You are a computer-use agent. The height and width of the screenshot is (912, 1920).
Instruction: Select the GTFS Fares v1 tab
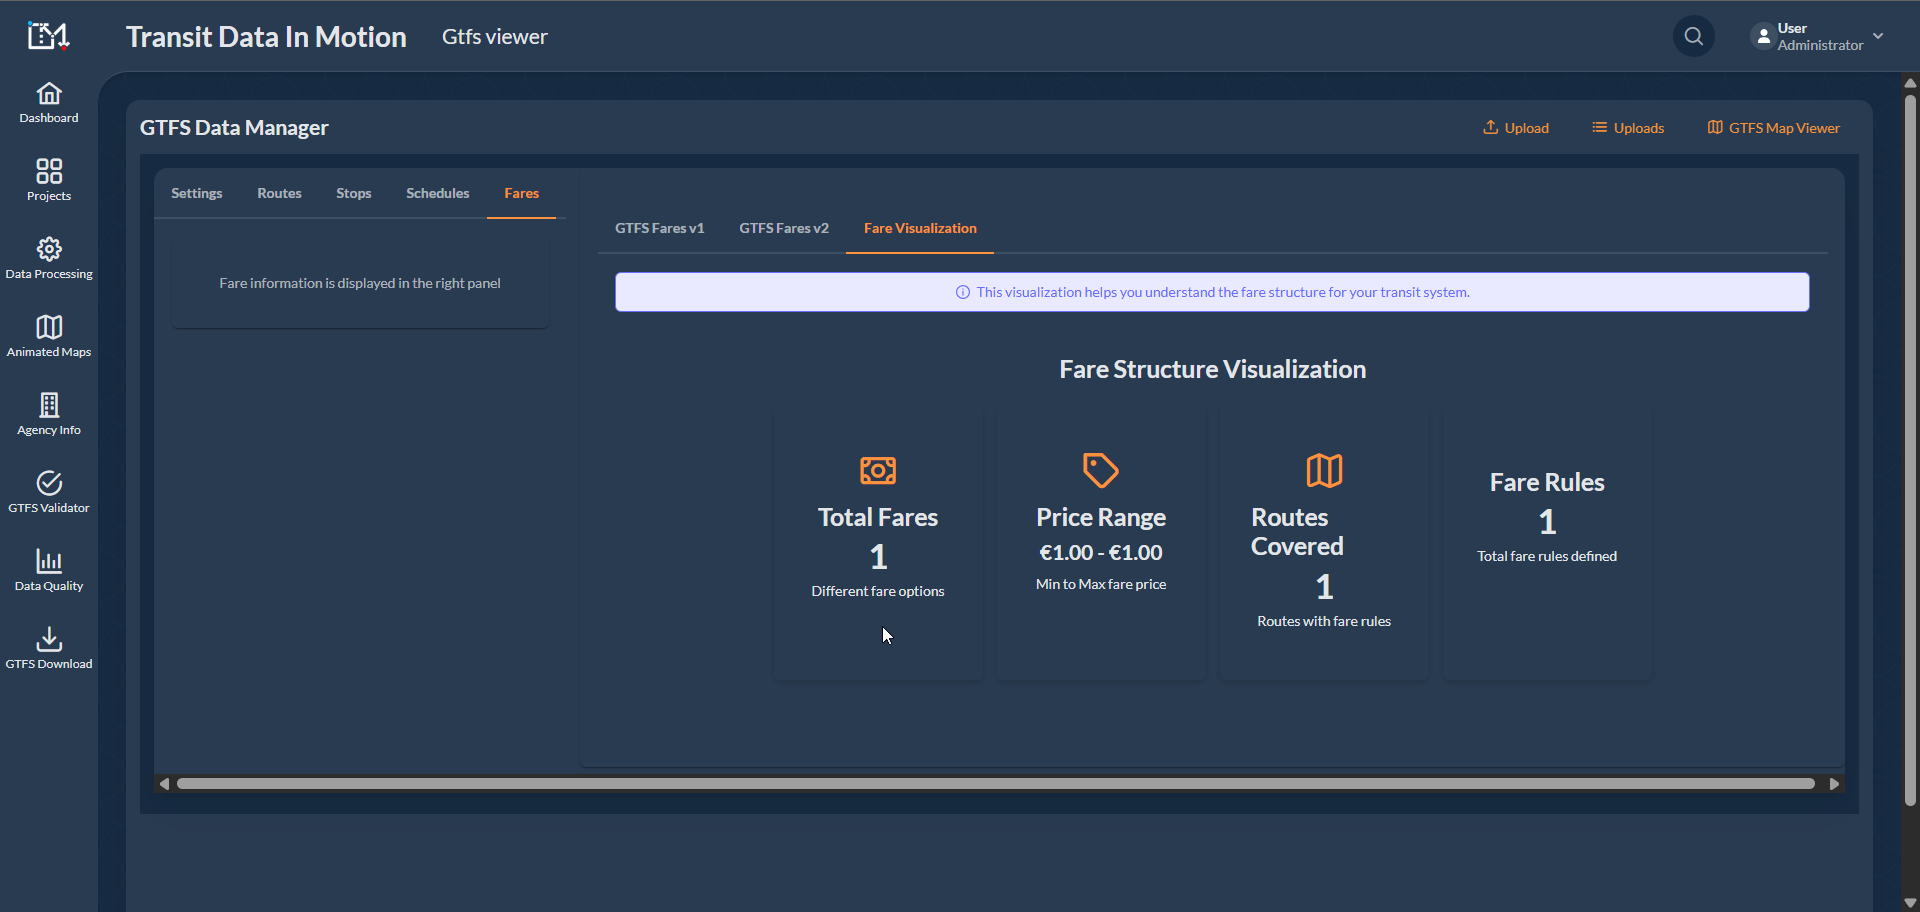pyautogui.click(x=659, y=229)
